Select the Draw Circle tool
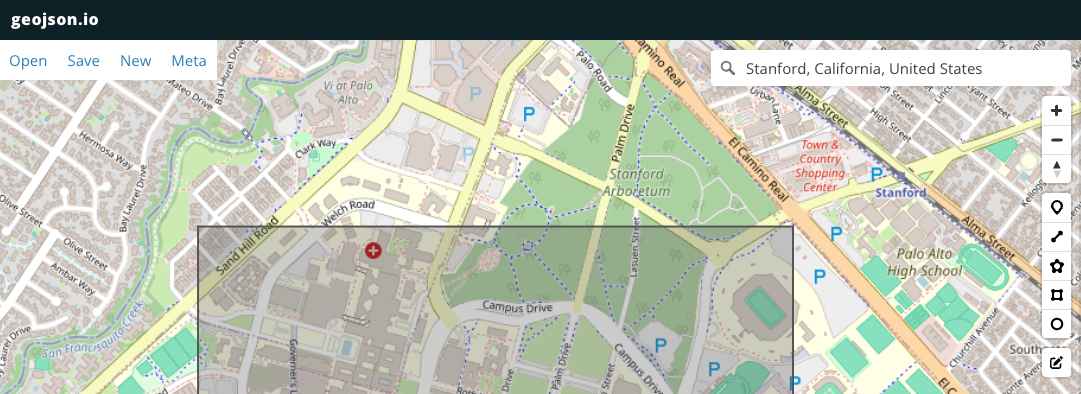1081x394 pixels. (1055, 324)
